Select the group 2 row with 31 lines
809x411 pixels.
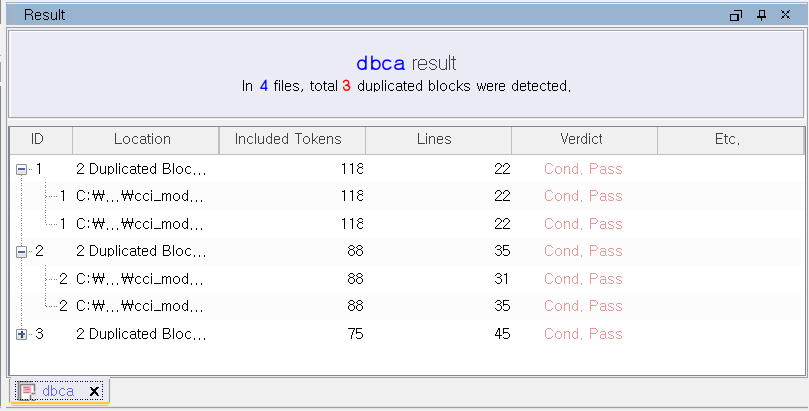pyautogui.click(x=407, y=279)
